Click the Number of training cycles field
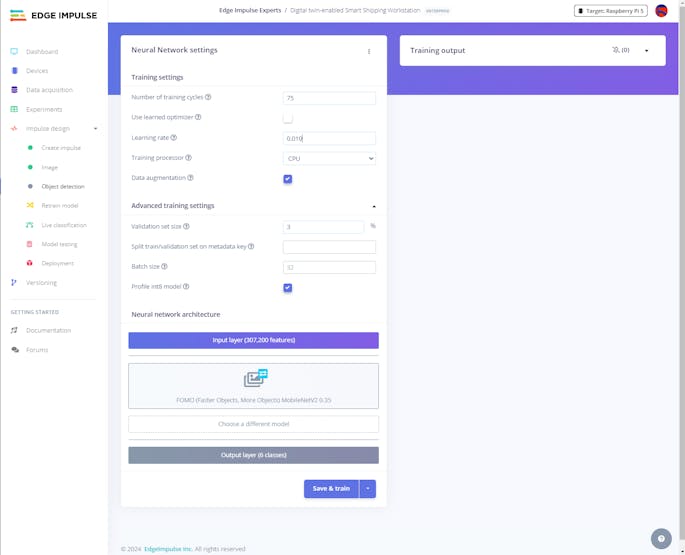Image resolution: width=685 pixels, height=555 pixels. [329, 98]
